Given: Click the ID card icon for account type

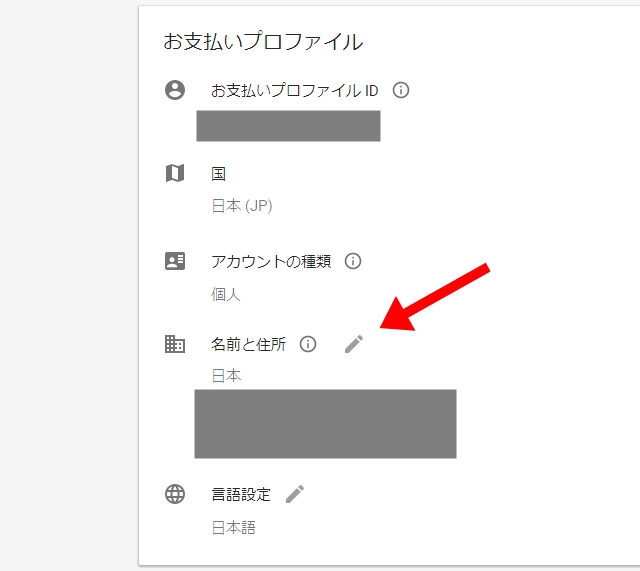Looking at the screenshot, I should click(x=175, y=261).
